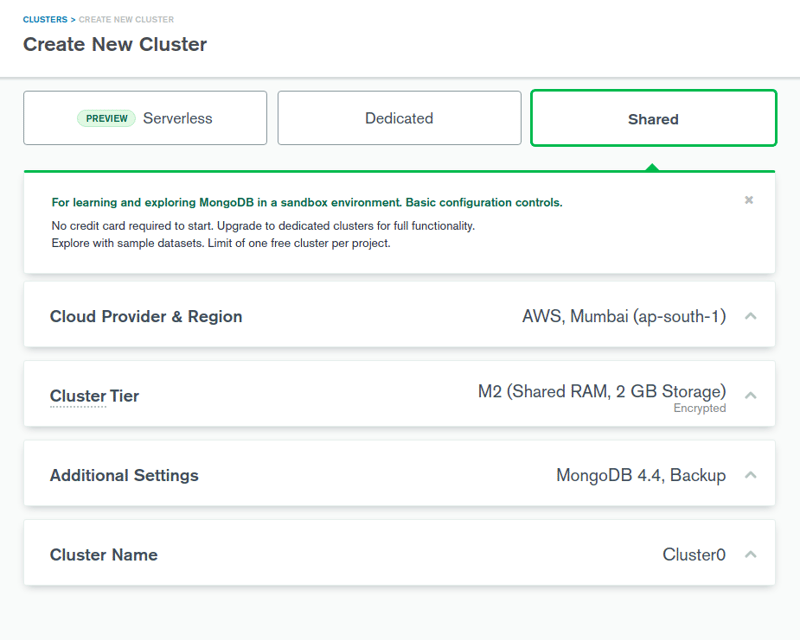This screenshot has height=640, width=800.
Task: Click the PREVIEW badge on Serverless
Action: 106,118
